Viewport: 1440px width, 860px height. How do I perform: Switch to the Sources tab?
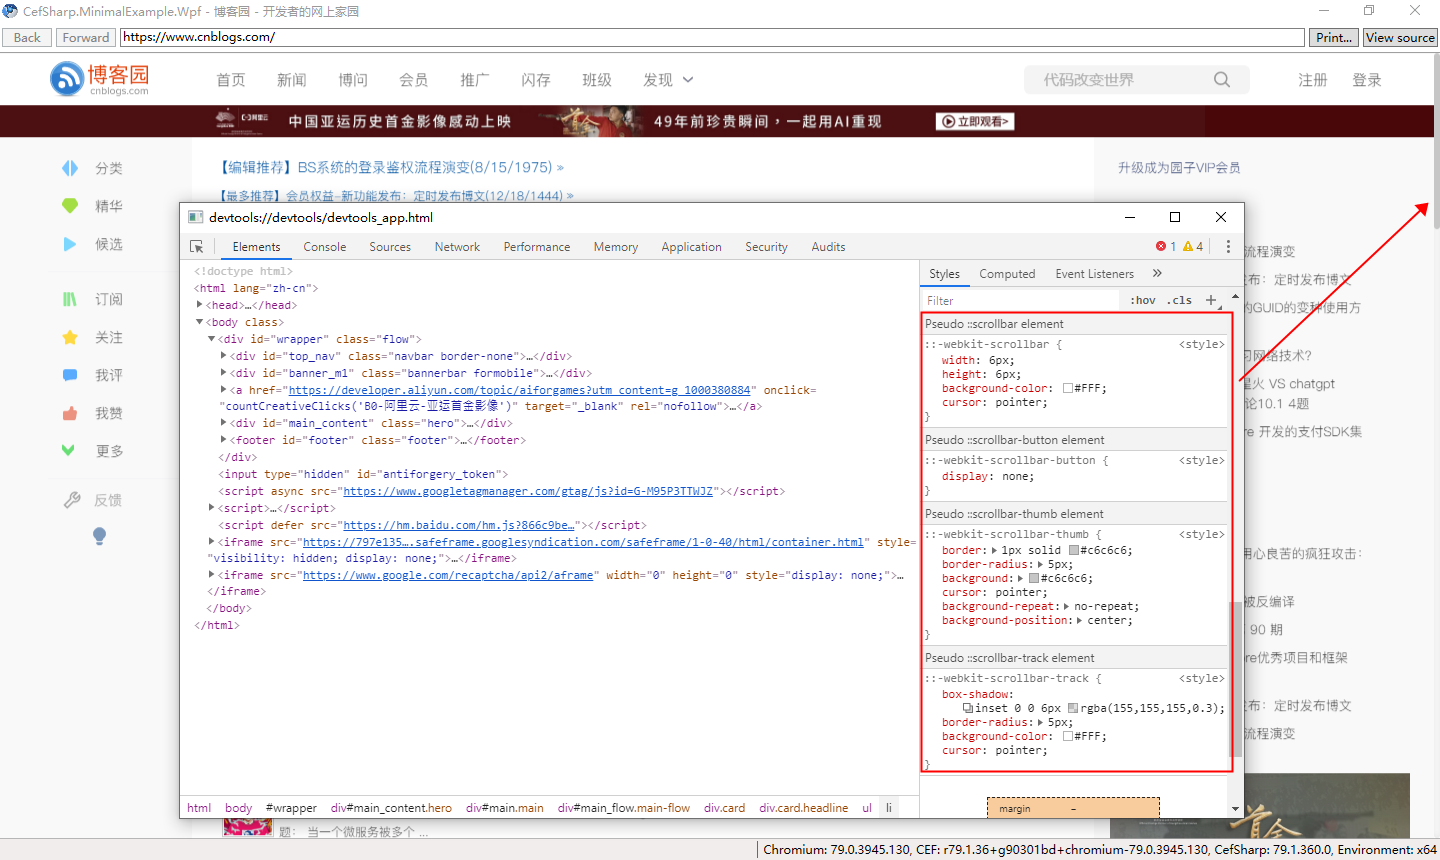(x=390, y=247)
